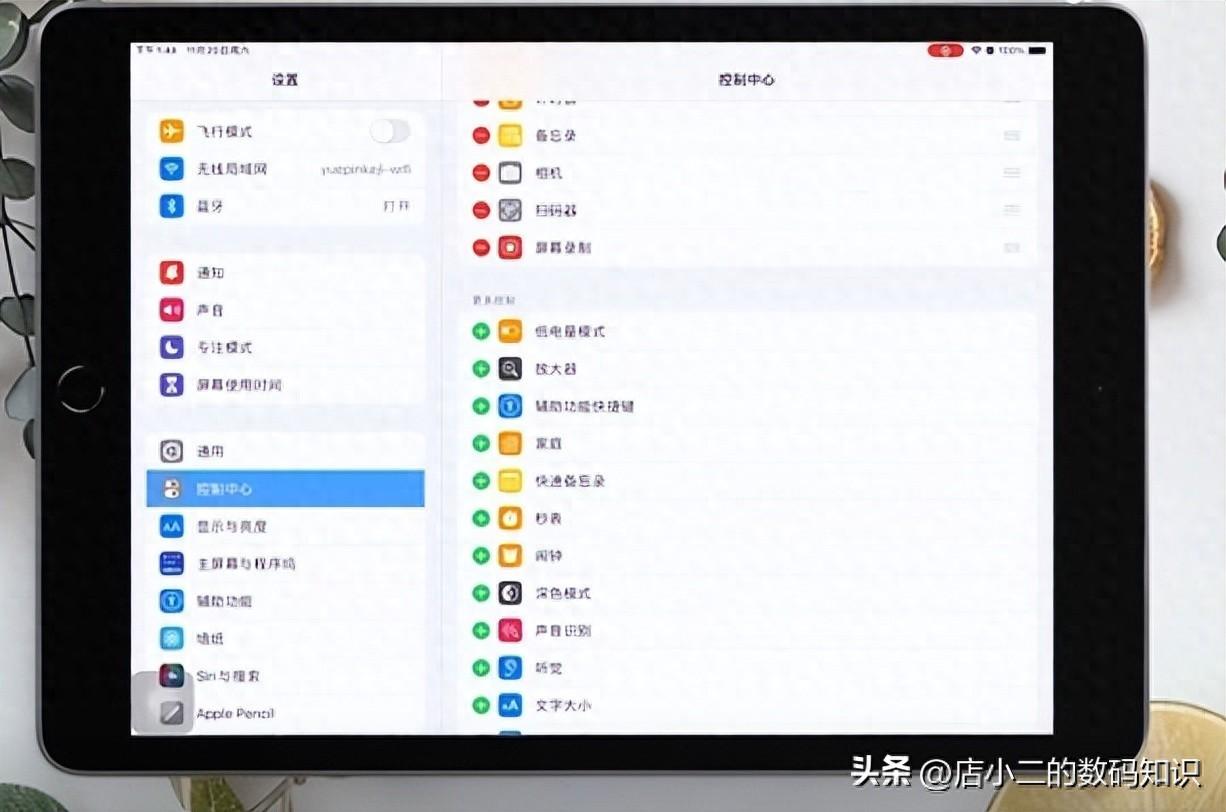Select the Focus Mode (专注模式) icon
This screenshot has width=1226, height=812.
point(170,347)
